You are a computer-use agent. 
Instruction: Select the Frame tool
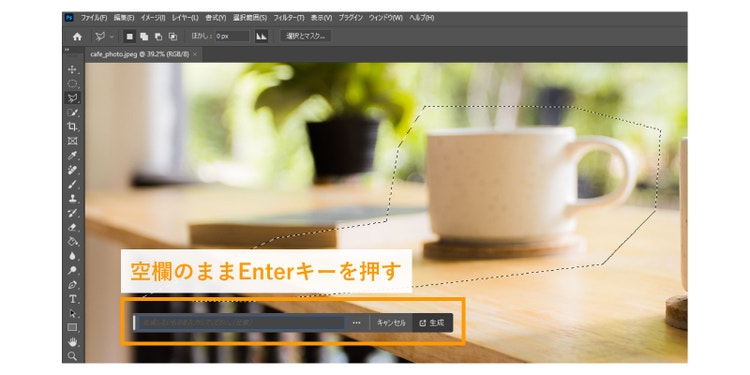(72, 141)
